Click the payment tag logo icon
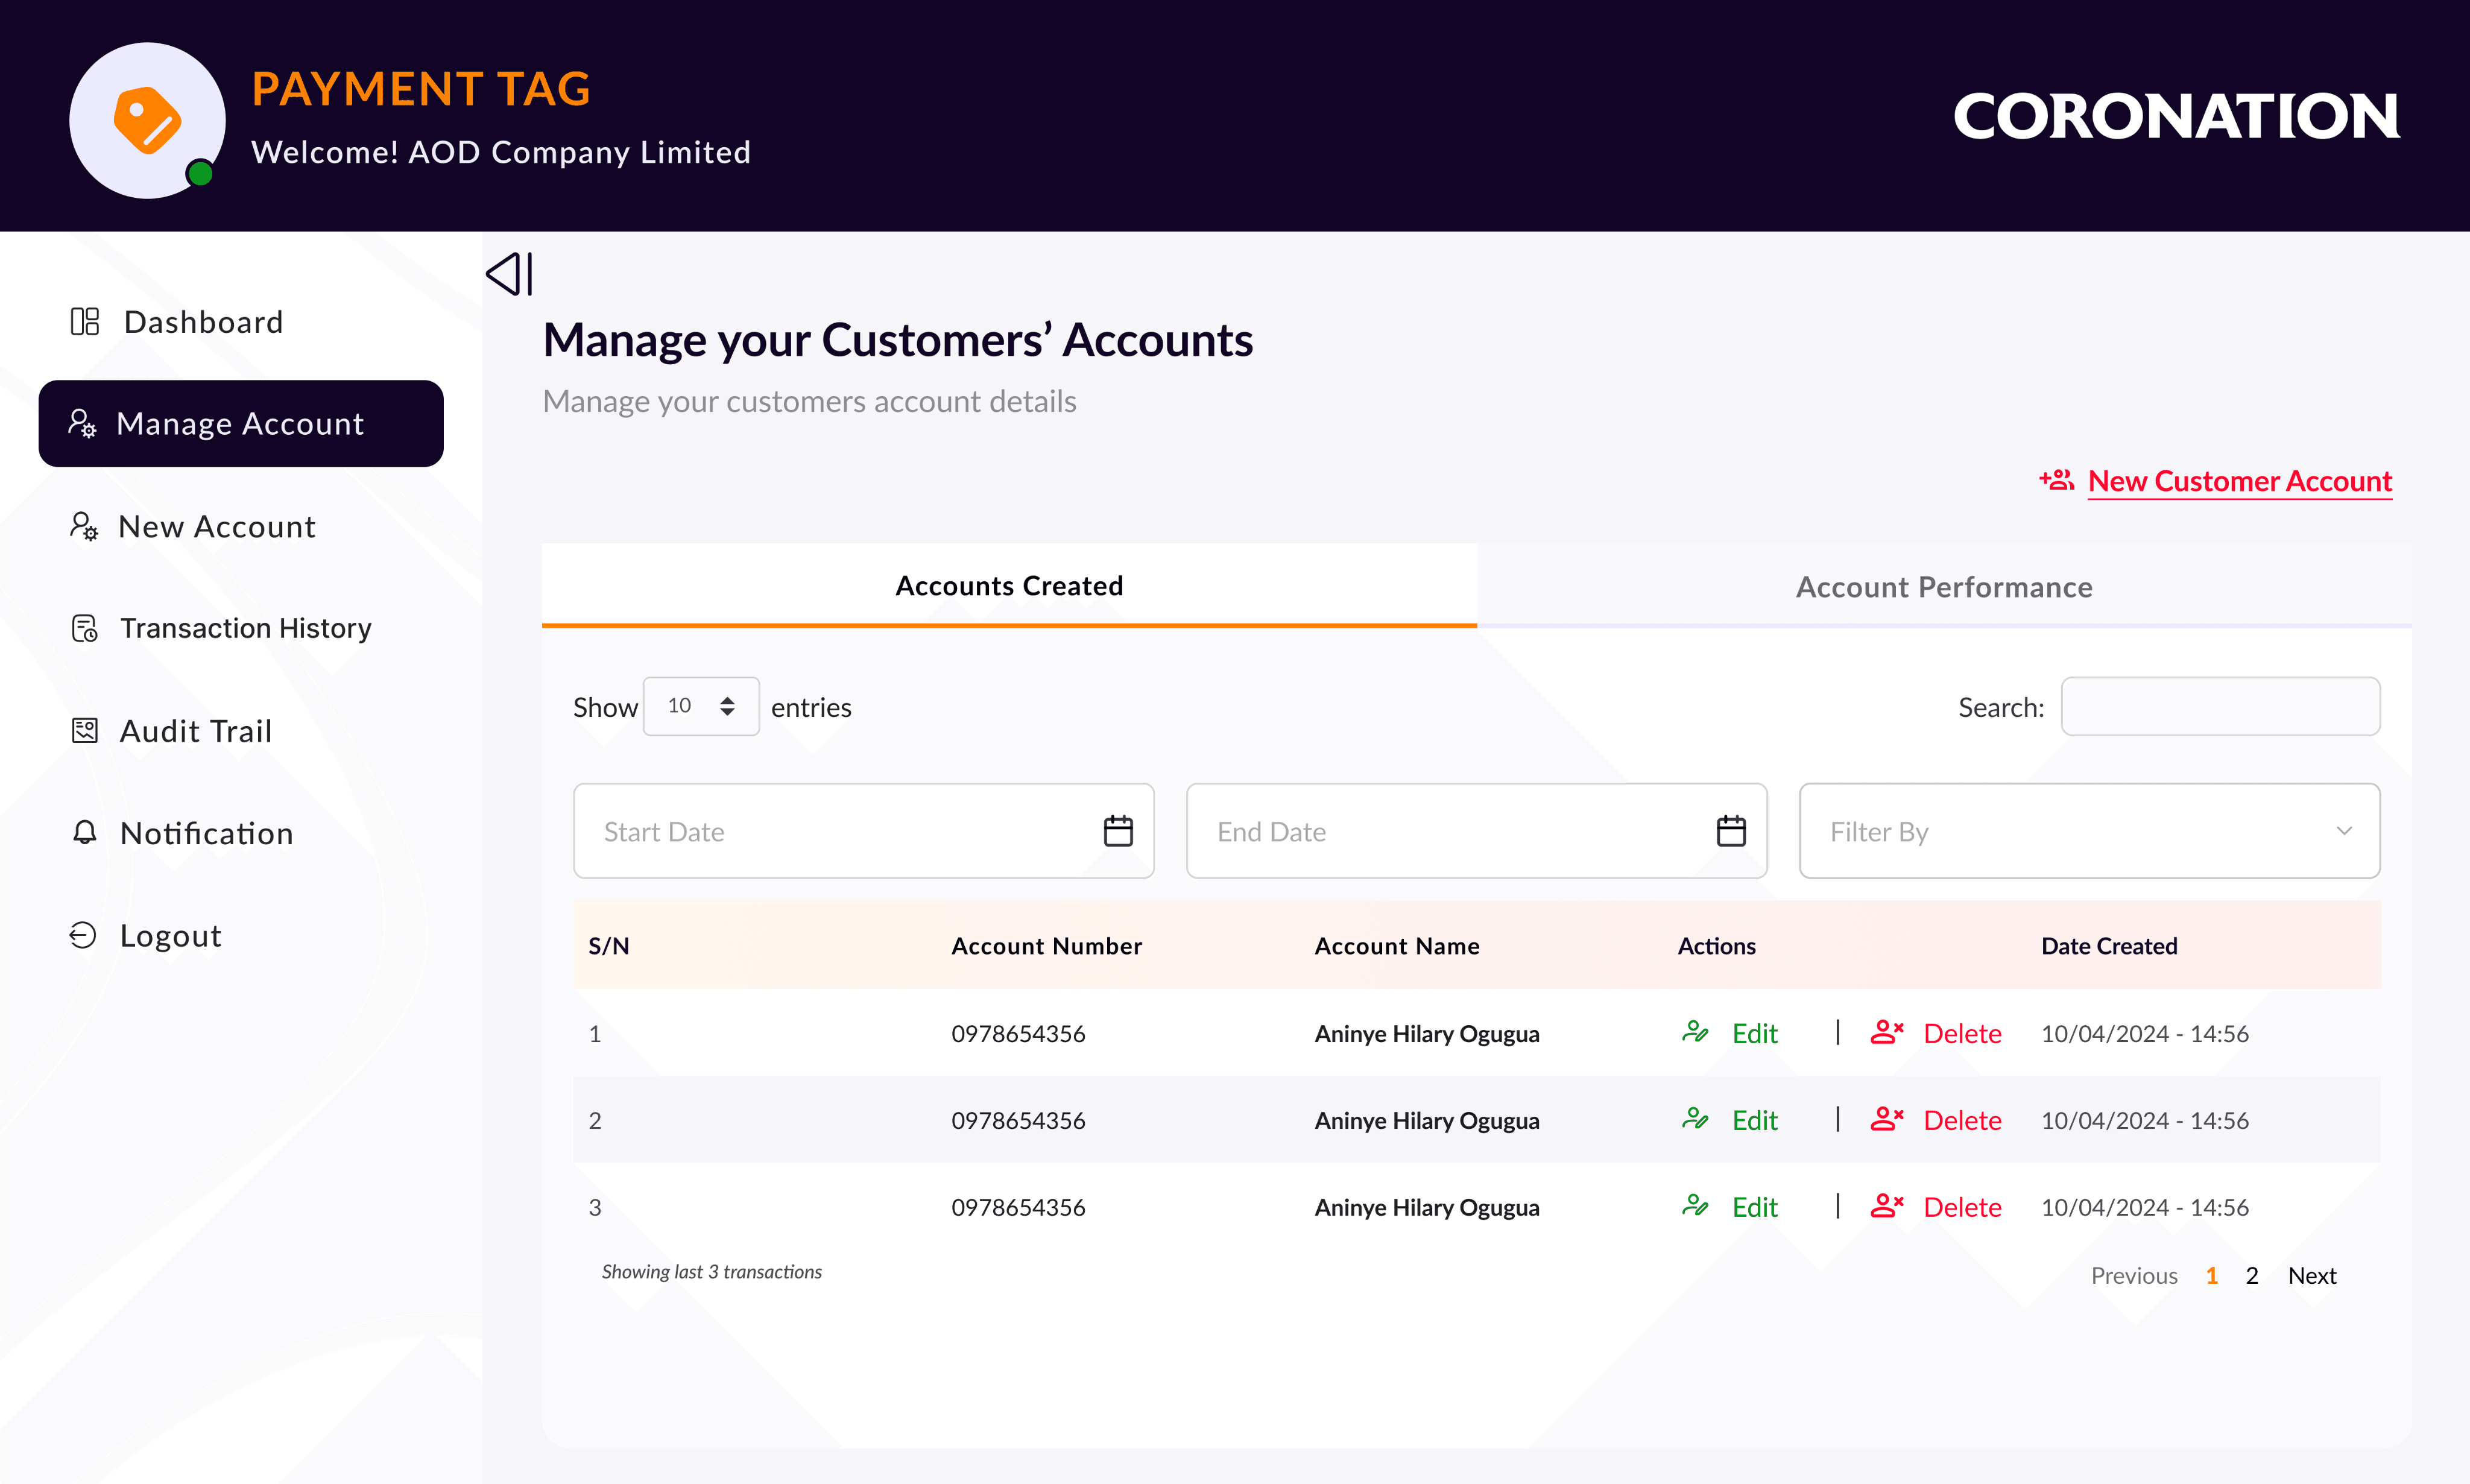Image resolution: width=2470 pixels, height=1484 pixels. (147, 120)
